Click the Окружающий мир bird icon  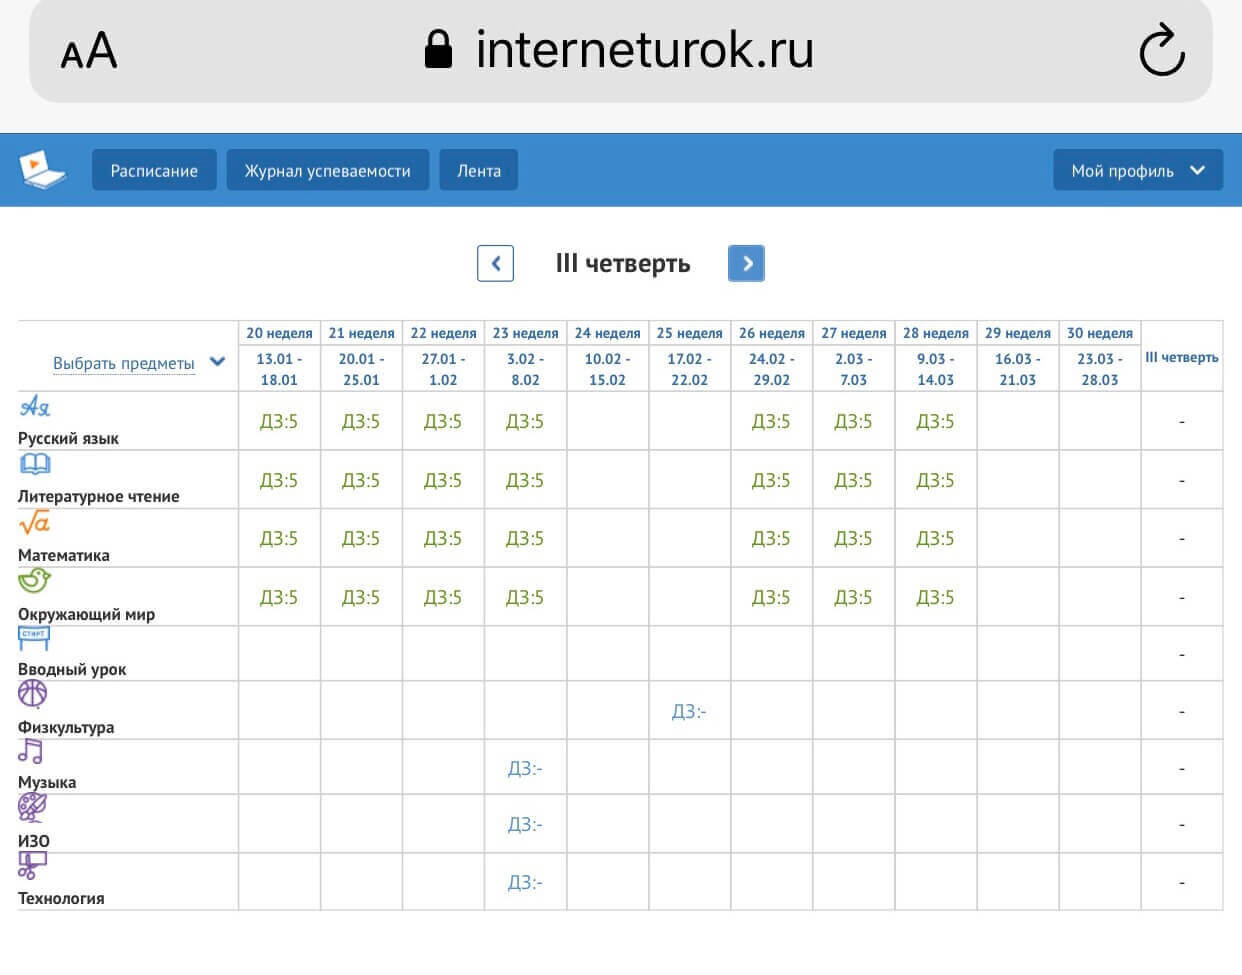(x=34, y=580)
